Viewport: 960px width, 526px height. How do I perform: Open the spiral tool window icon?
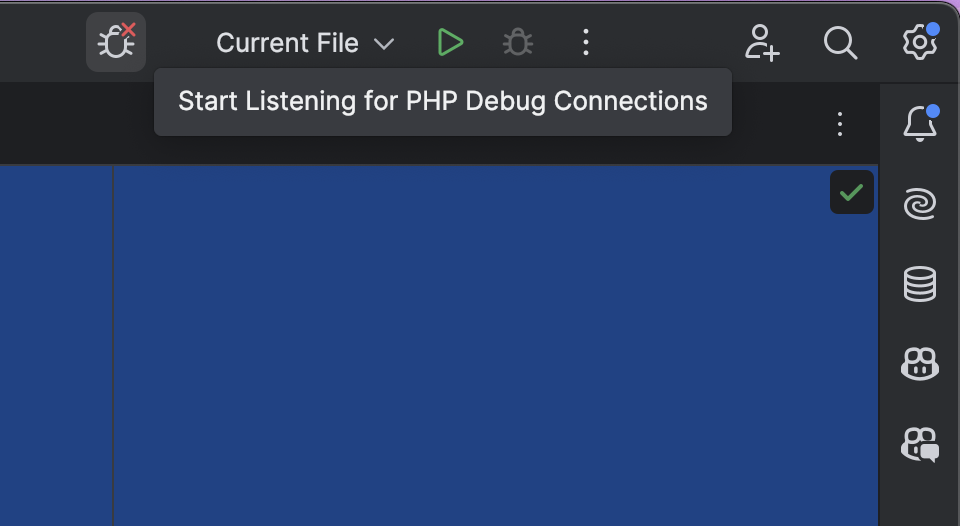point(919,205)
